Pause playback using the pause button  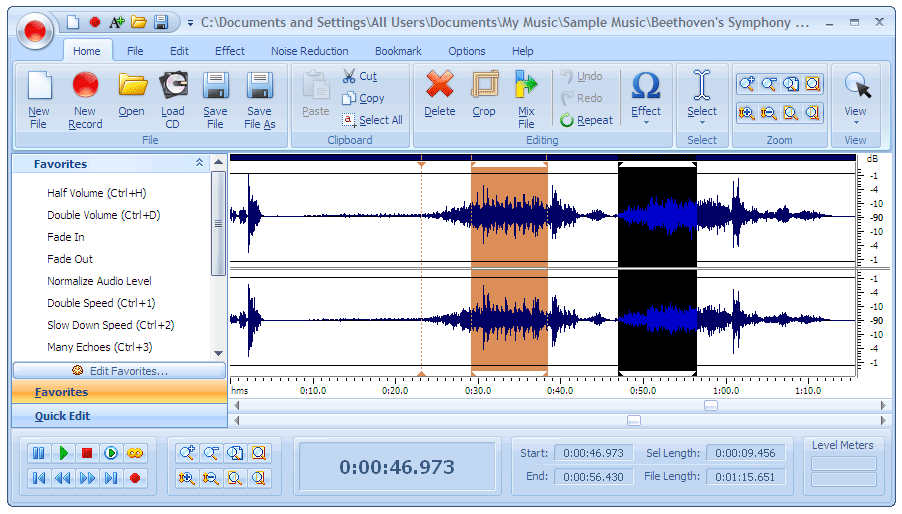(39, 453)
